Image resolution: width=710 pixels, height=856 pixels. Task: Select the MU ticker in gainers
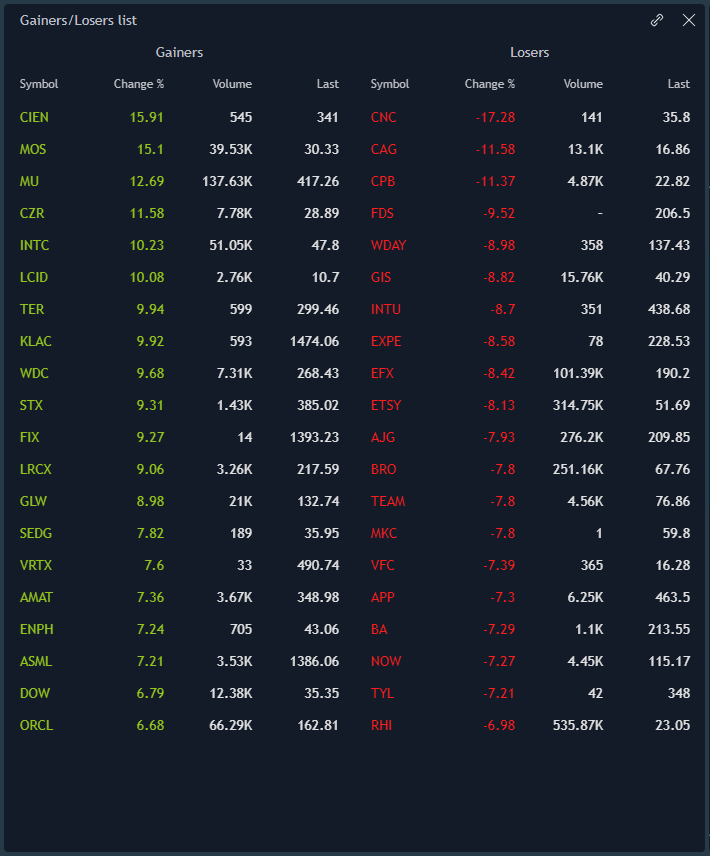29,181
